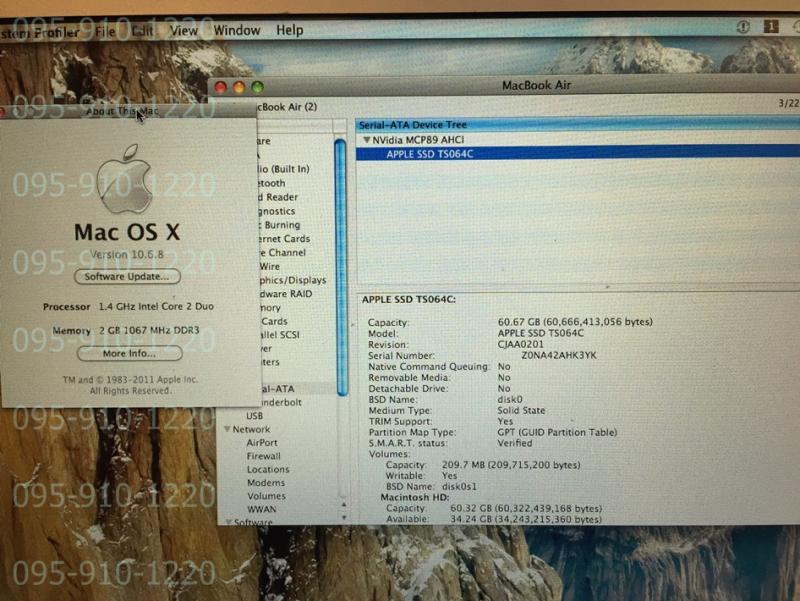The height and width of the screenshot is (601, 800).
Task: Select Locations in the sidebar
Action: [x=268, y=469]
